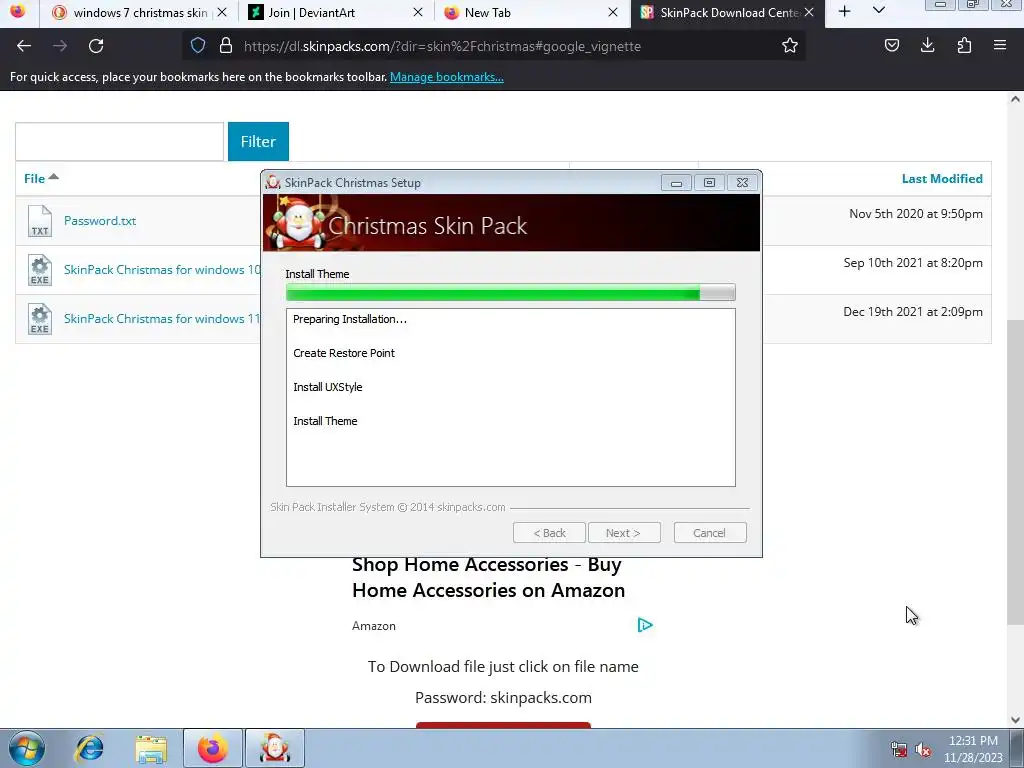List all tabs with the chevron dropdown
The width and height of the screenshot is (1024, 768).
[x=879, y=12]
